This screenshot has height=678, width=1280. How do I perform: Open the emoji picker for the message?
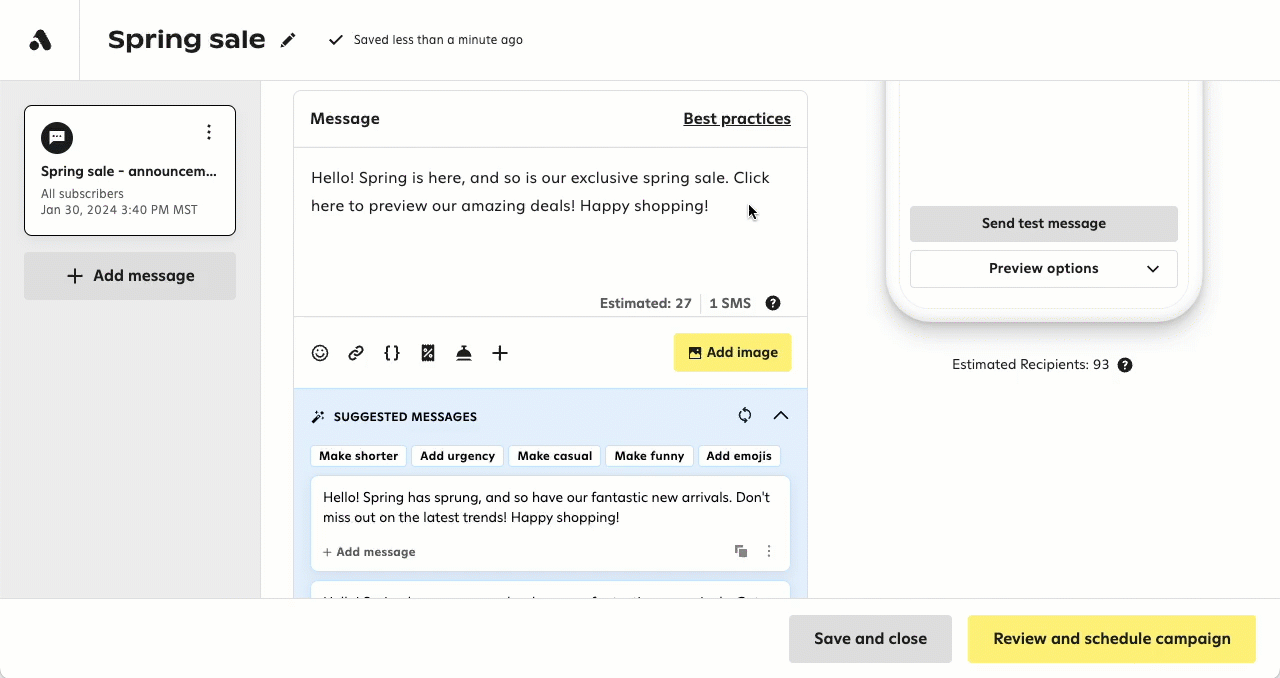pos(320,353)
